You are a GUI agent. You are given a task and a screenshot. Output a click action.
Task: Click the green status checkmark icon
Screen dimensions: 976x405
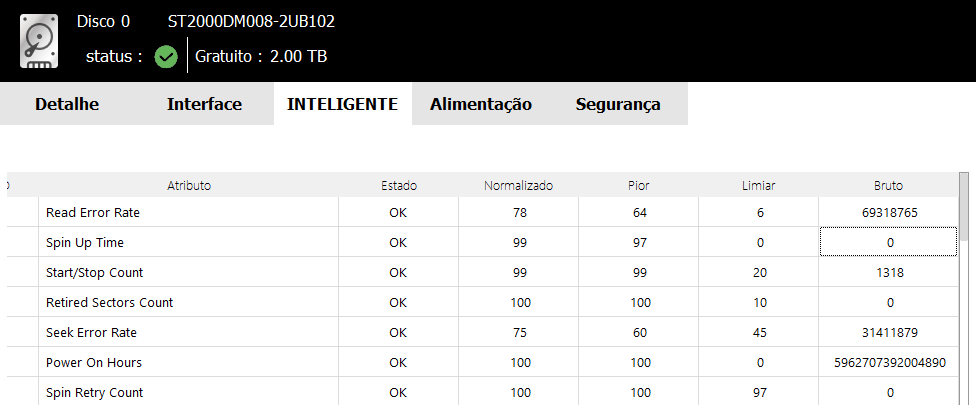(166, 57)
